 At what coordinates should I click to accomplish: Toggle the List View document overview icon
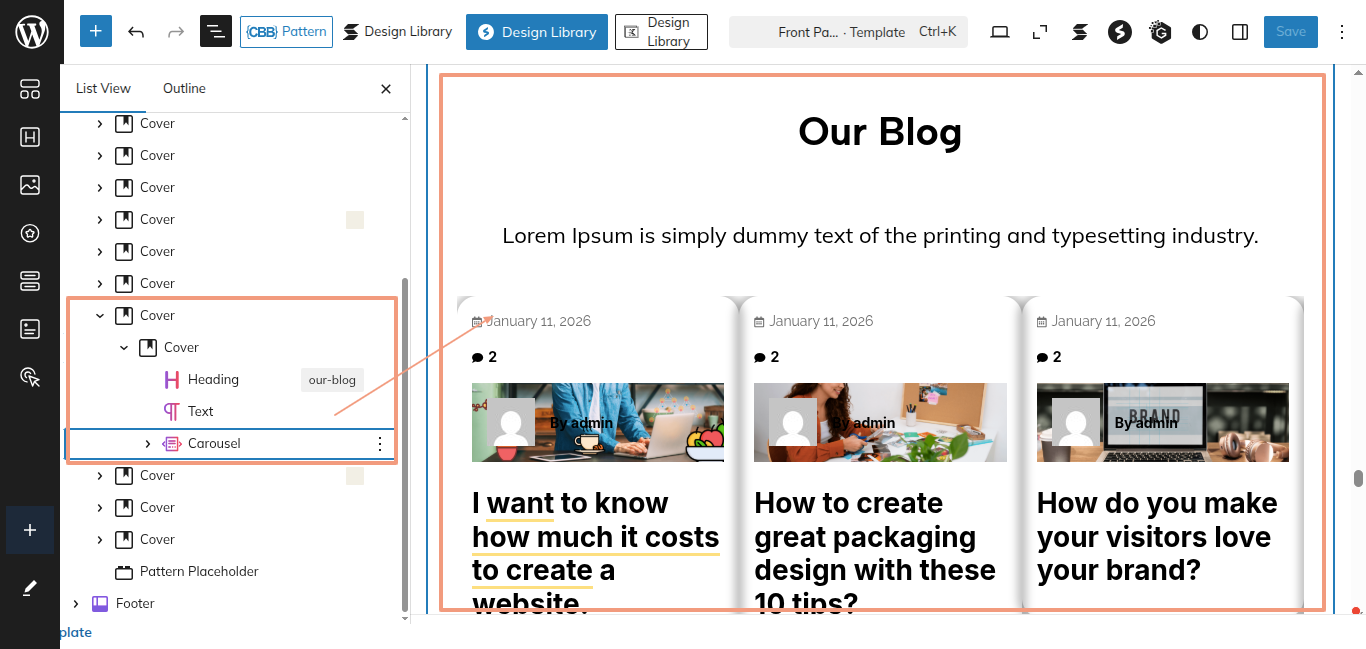pyautogui.click(x=216, y=32)
